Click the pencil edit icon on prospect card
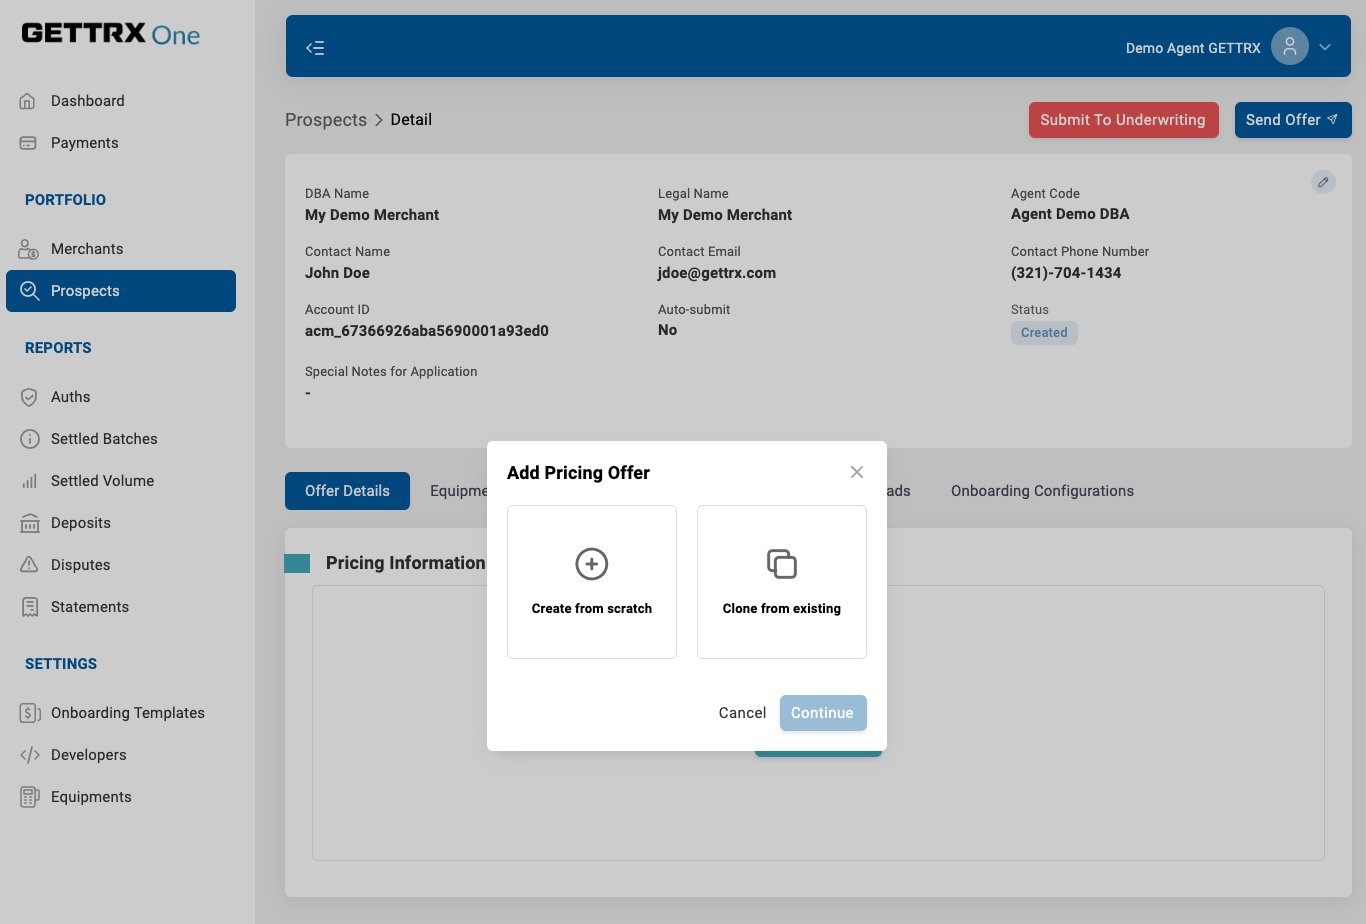Image resolution: width=1366 pixels, height=924 pixels. pos(1323,182)
